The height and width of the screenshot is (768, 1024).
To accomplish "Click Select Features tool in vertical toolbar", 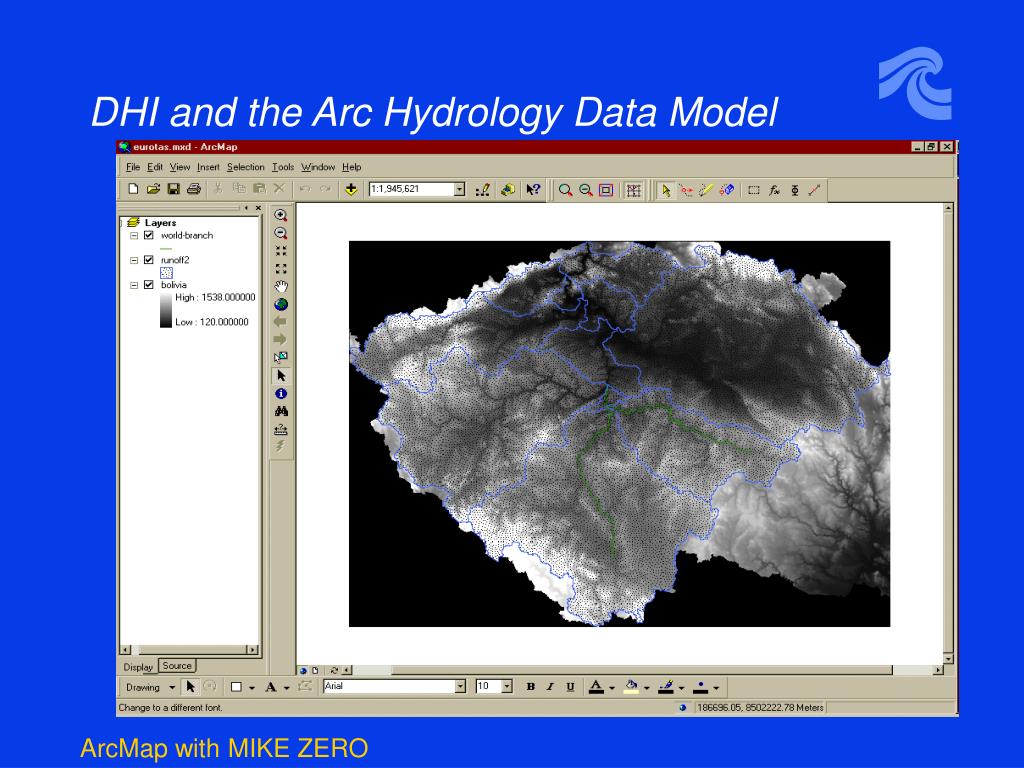I will coord(281,357).
